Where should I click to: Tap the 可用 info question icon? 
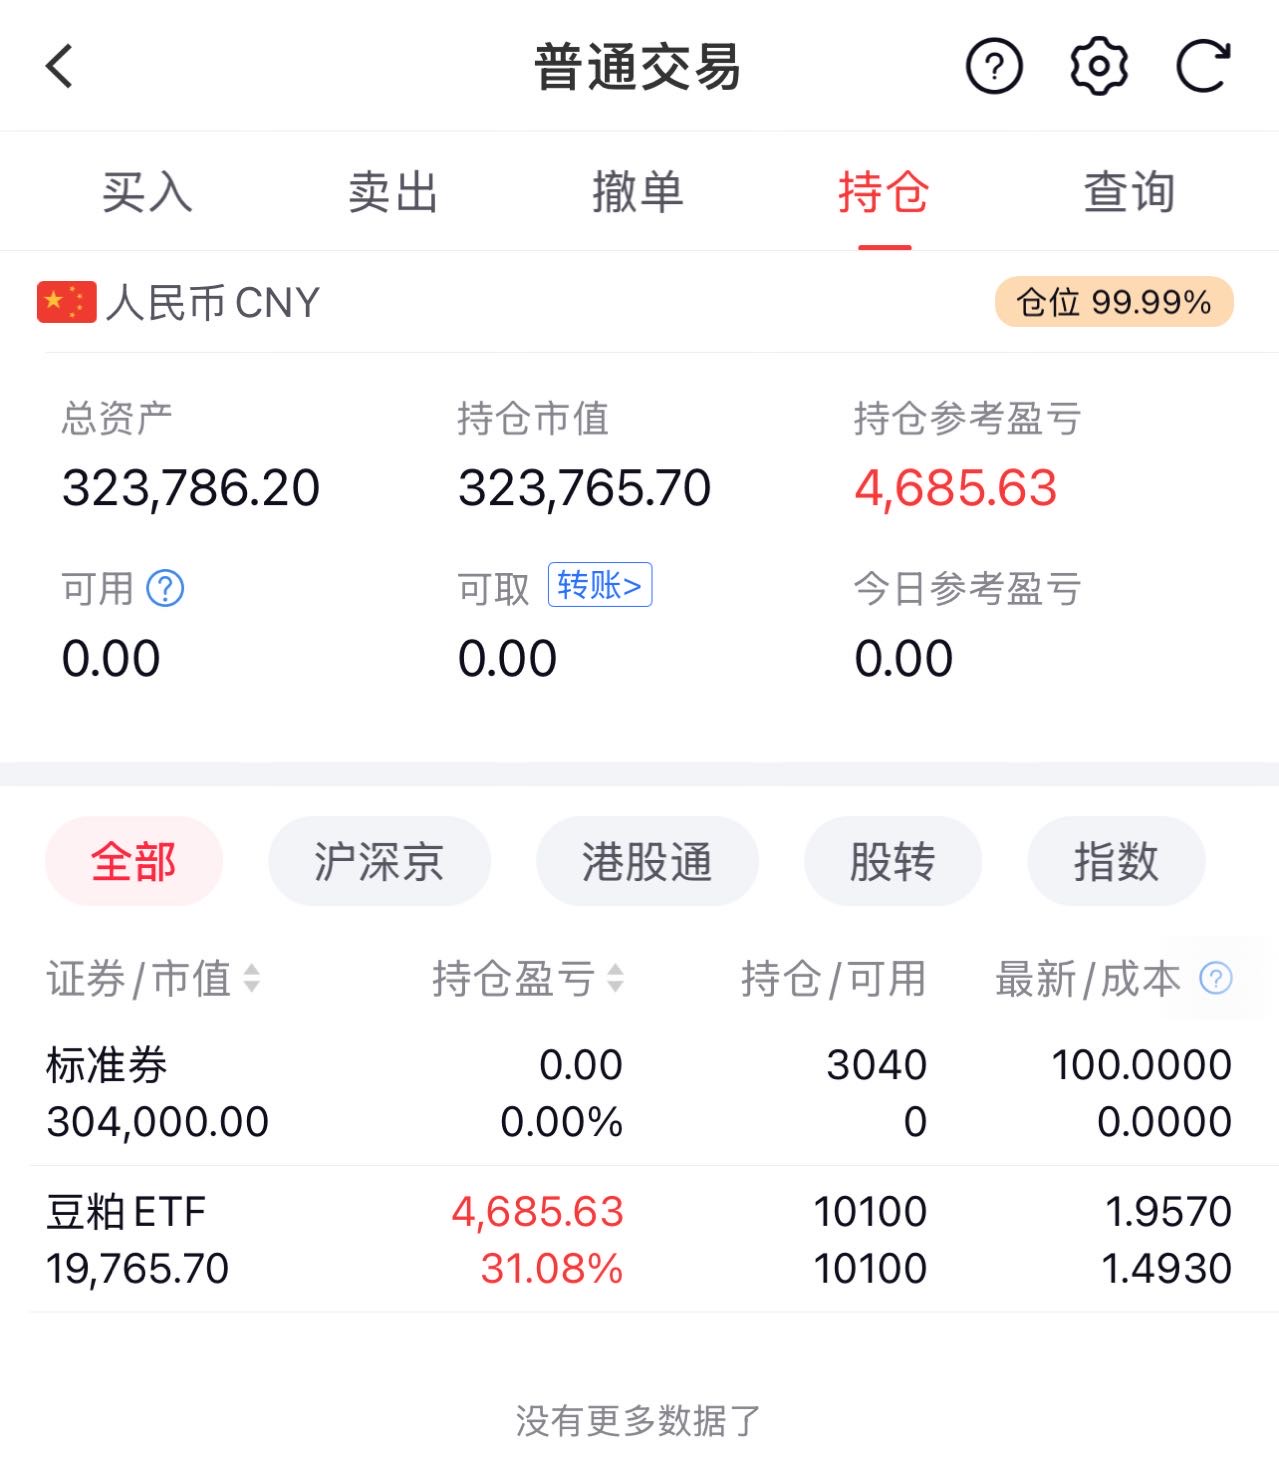165,588
